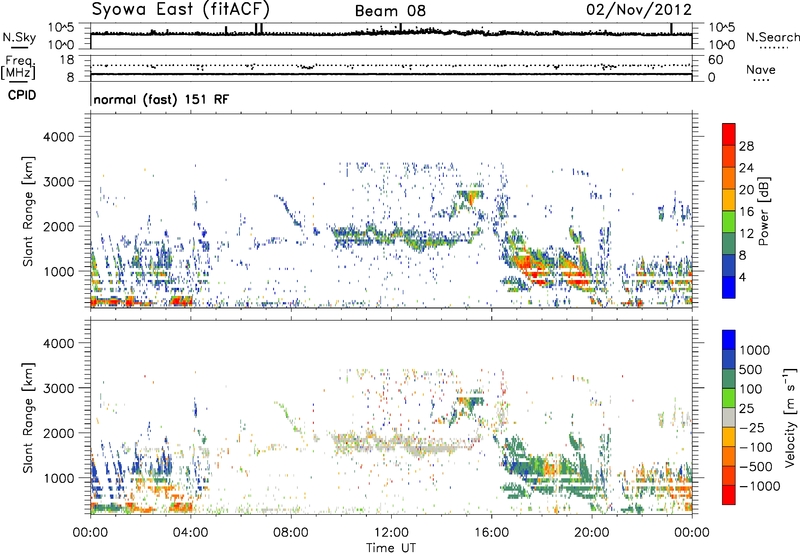The image size is (800, 554).
Task: Pick the gray −25 to 25 velocity colorbar segment
Action: click(x=729, y=417)
